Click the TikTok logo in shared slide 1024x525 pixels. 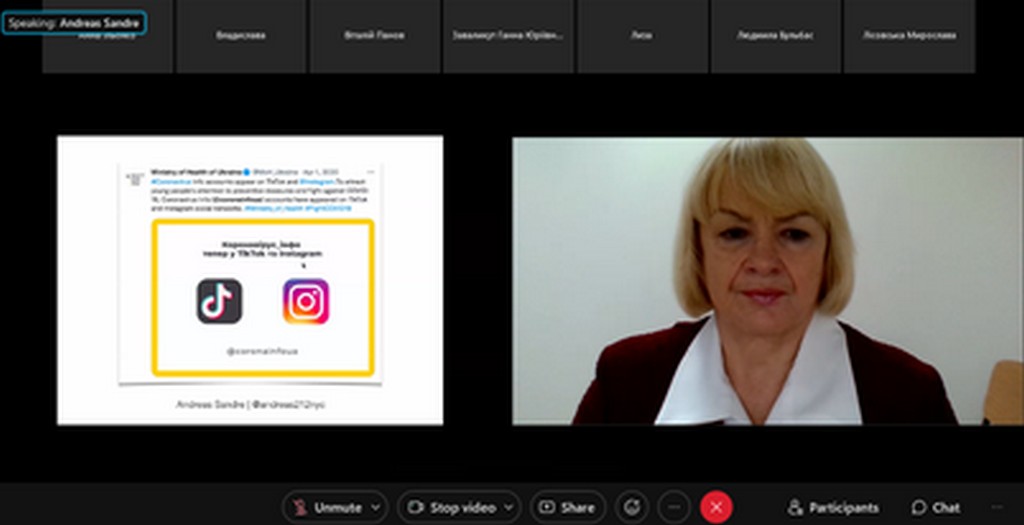coord(219,301)
